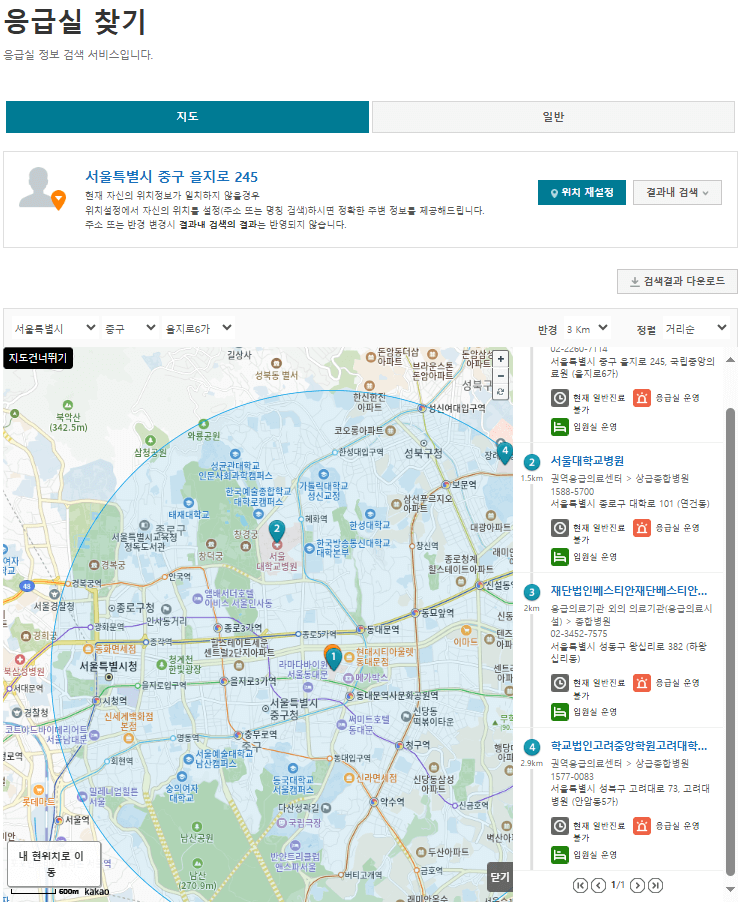Click emergency siren icon for 국립중앙의료원 entry
Image resolution: width=741 pixels, height=918 pixels.
pyautogui.click(x=642, y=398)
